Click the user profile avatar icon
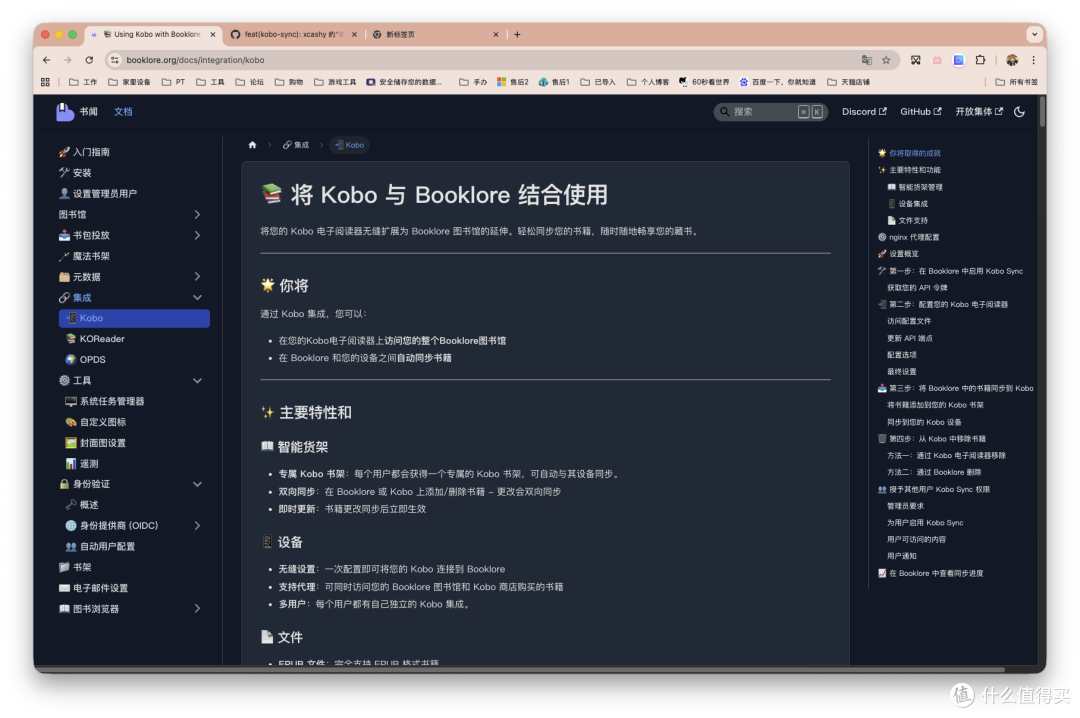The image size is (1080, 718). point(1012,60)
